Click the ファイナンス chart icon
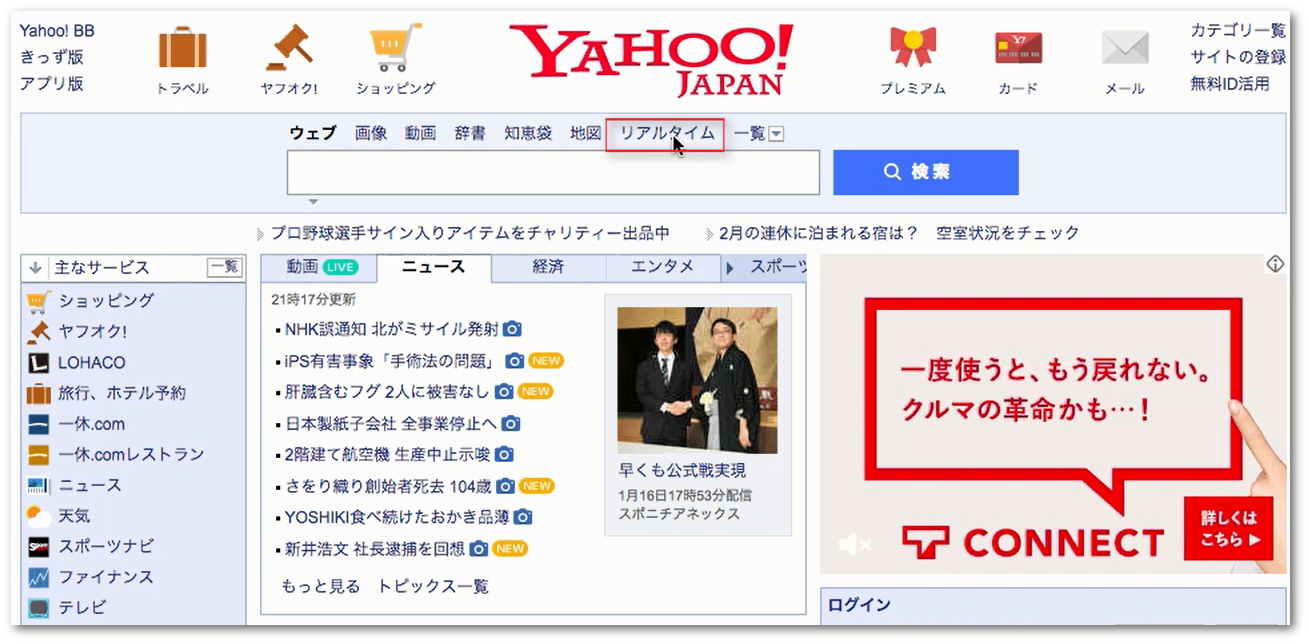 click(39, 578)
